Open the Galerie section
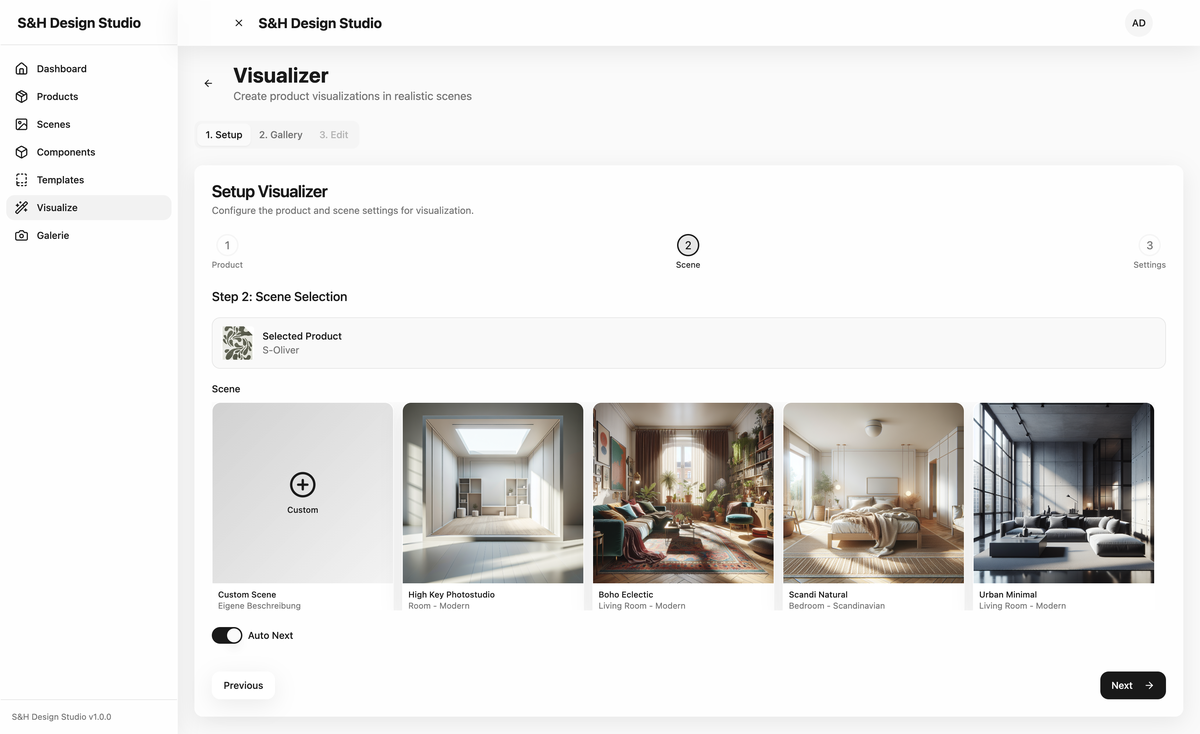Screen dimensions: 1200x734 tap(21, 235)
